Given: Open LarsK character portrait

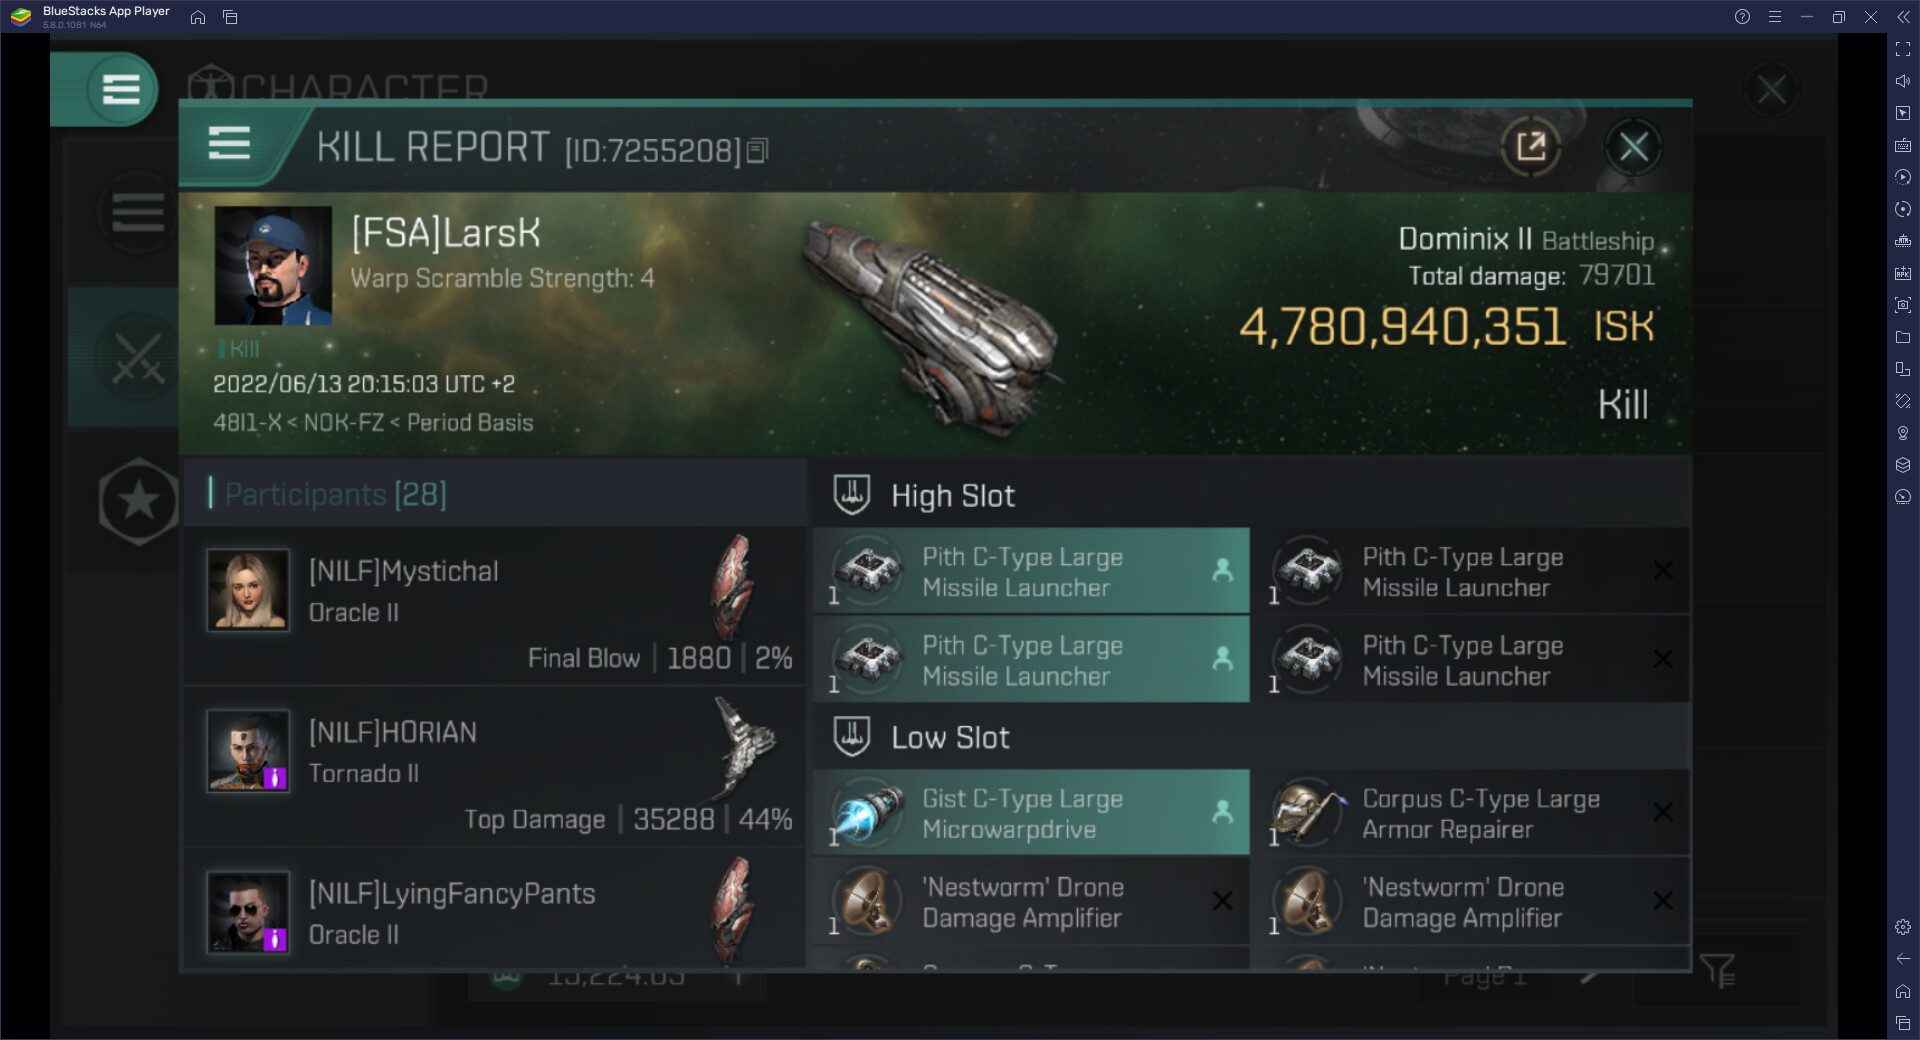Looking at the screenshot, I should (273, 265).
